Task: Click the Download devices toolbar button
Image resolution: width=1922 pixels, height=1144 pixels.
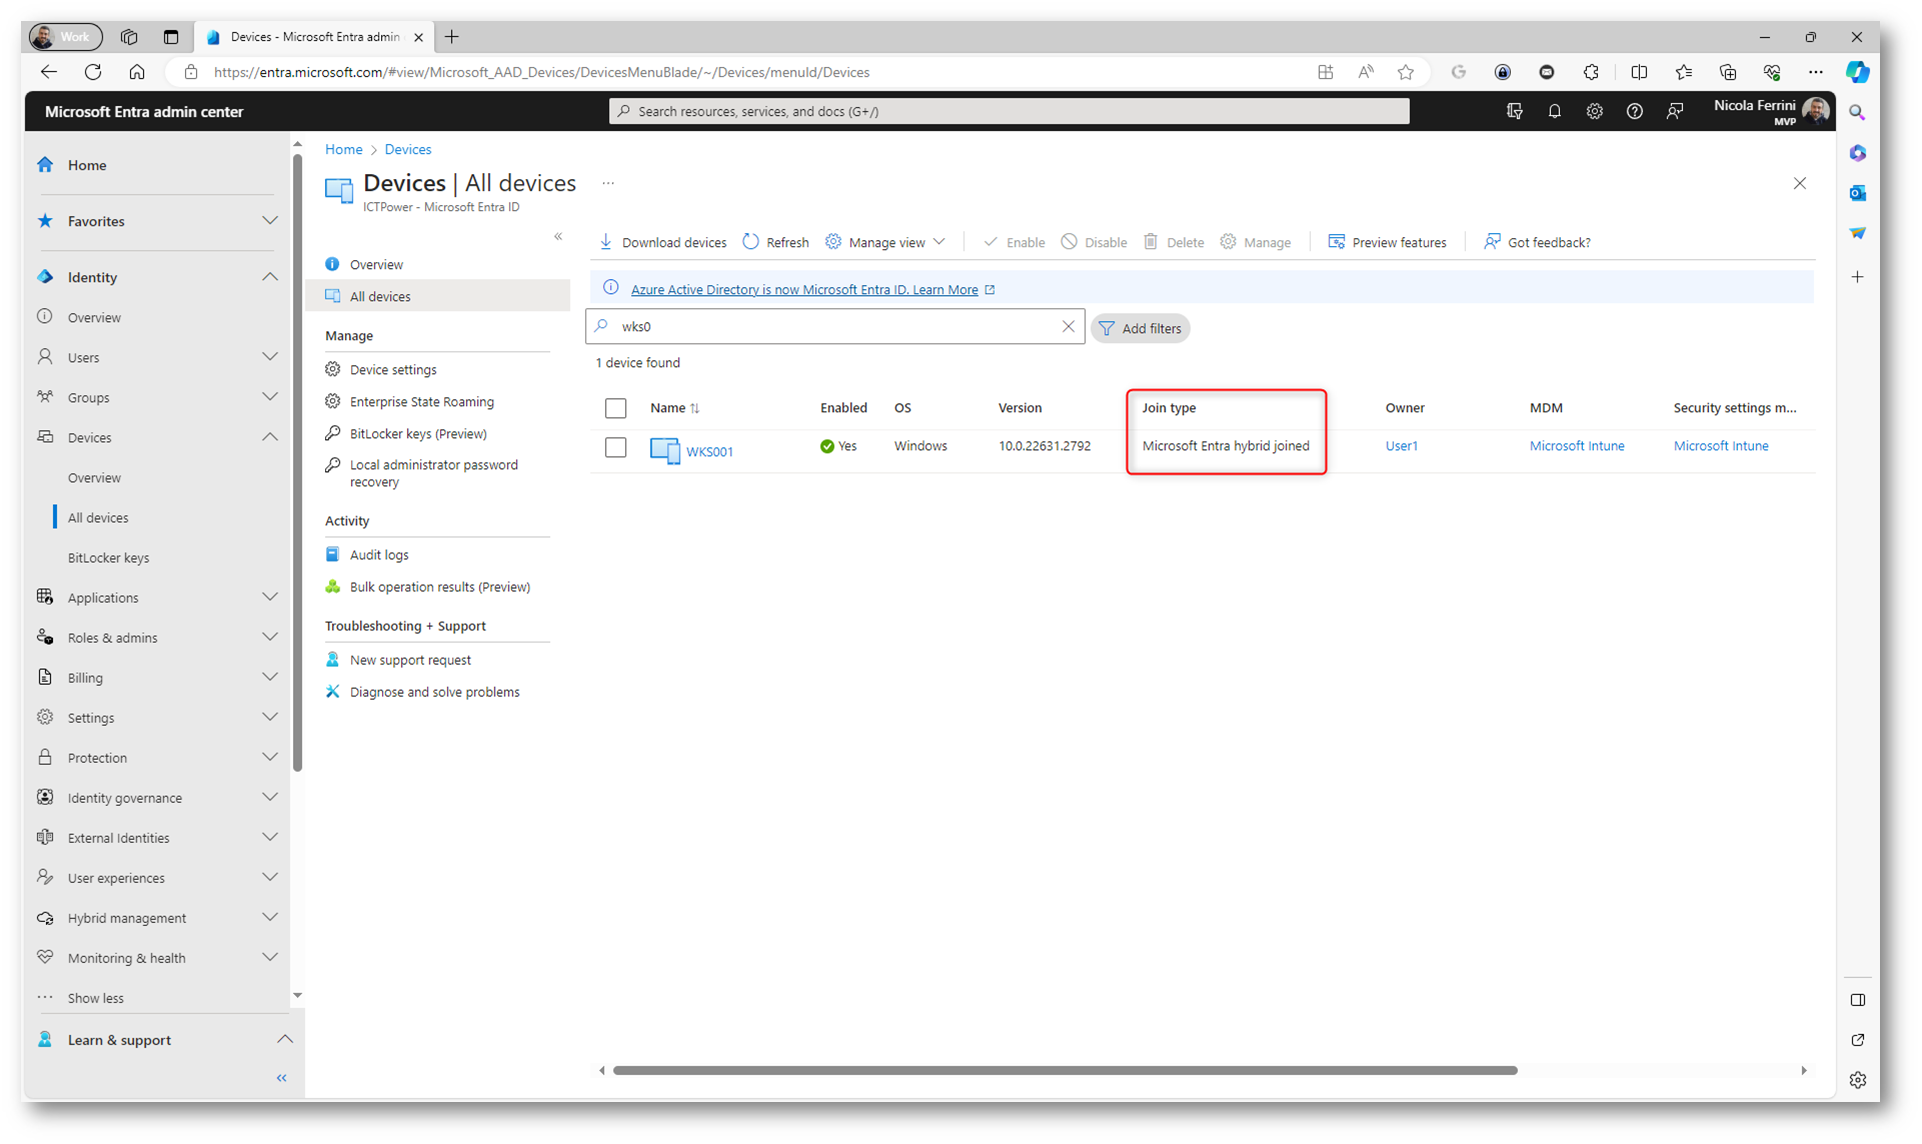Action: click(663, 242)
